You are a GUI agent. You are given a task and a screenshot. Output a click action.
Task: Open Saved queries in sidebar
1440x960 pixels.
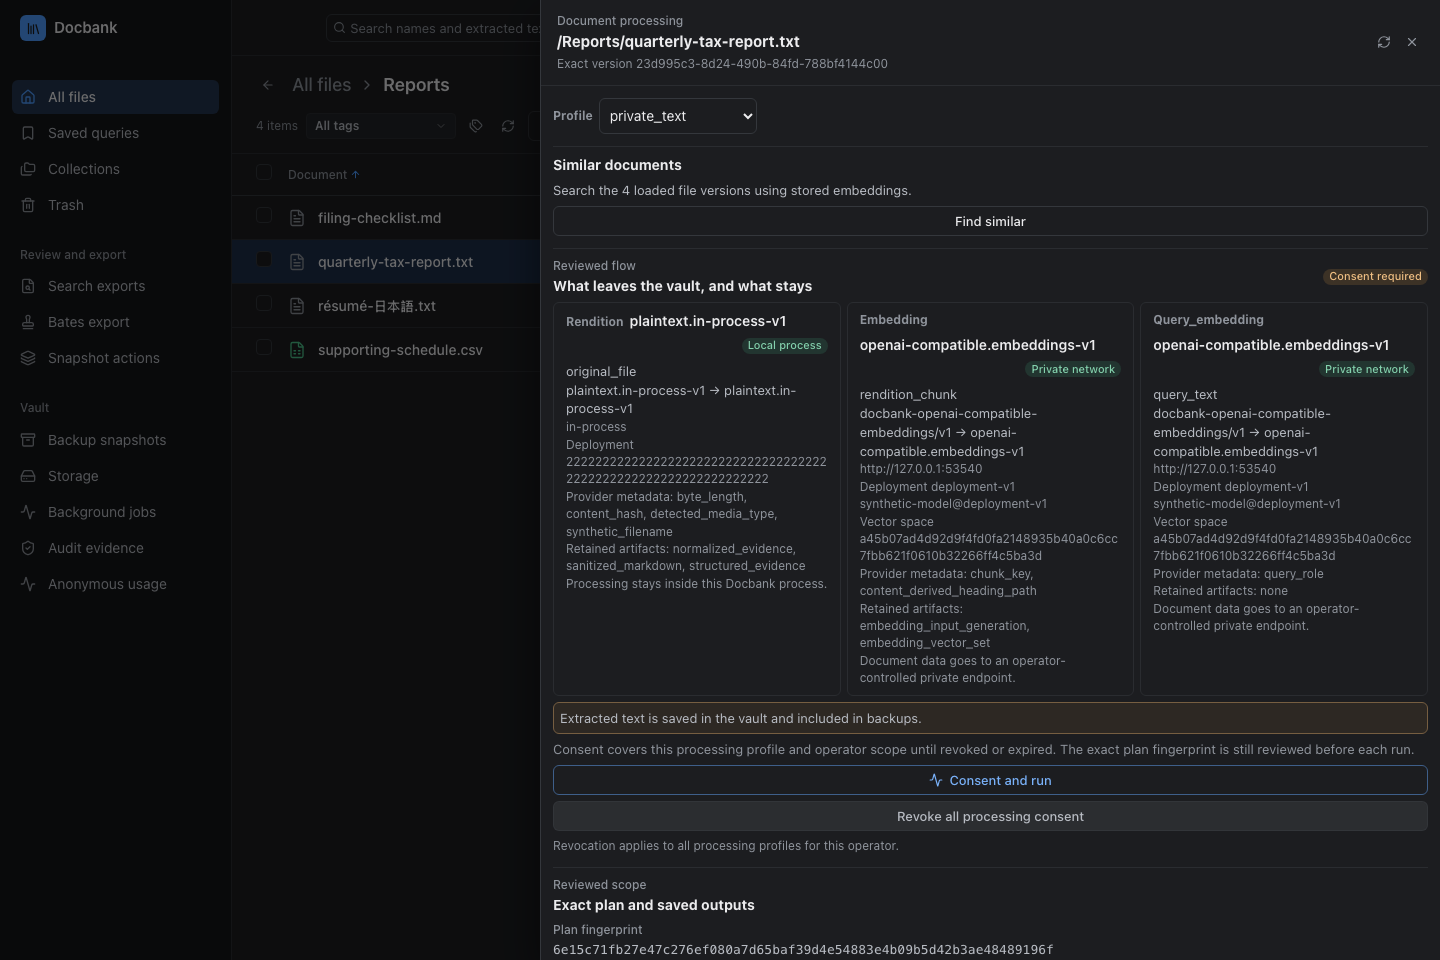click(115, 133)
